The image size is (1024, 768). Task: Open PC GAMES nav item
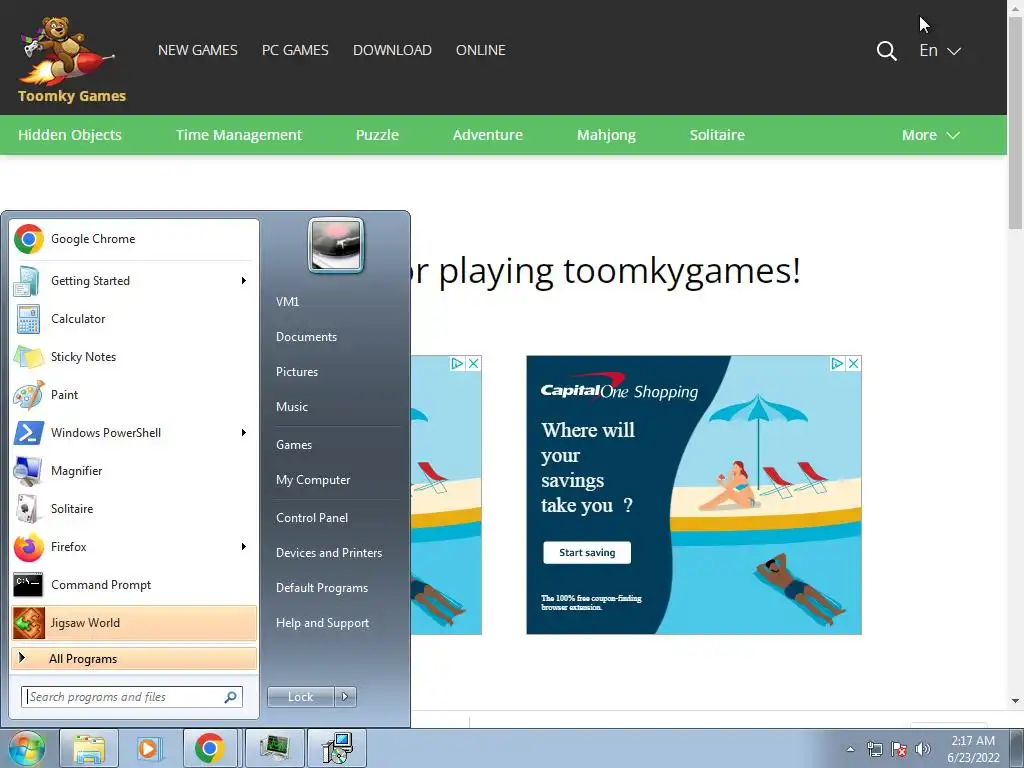(295, 50)
